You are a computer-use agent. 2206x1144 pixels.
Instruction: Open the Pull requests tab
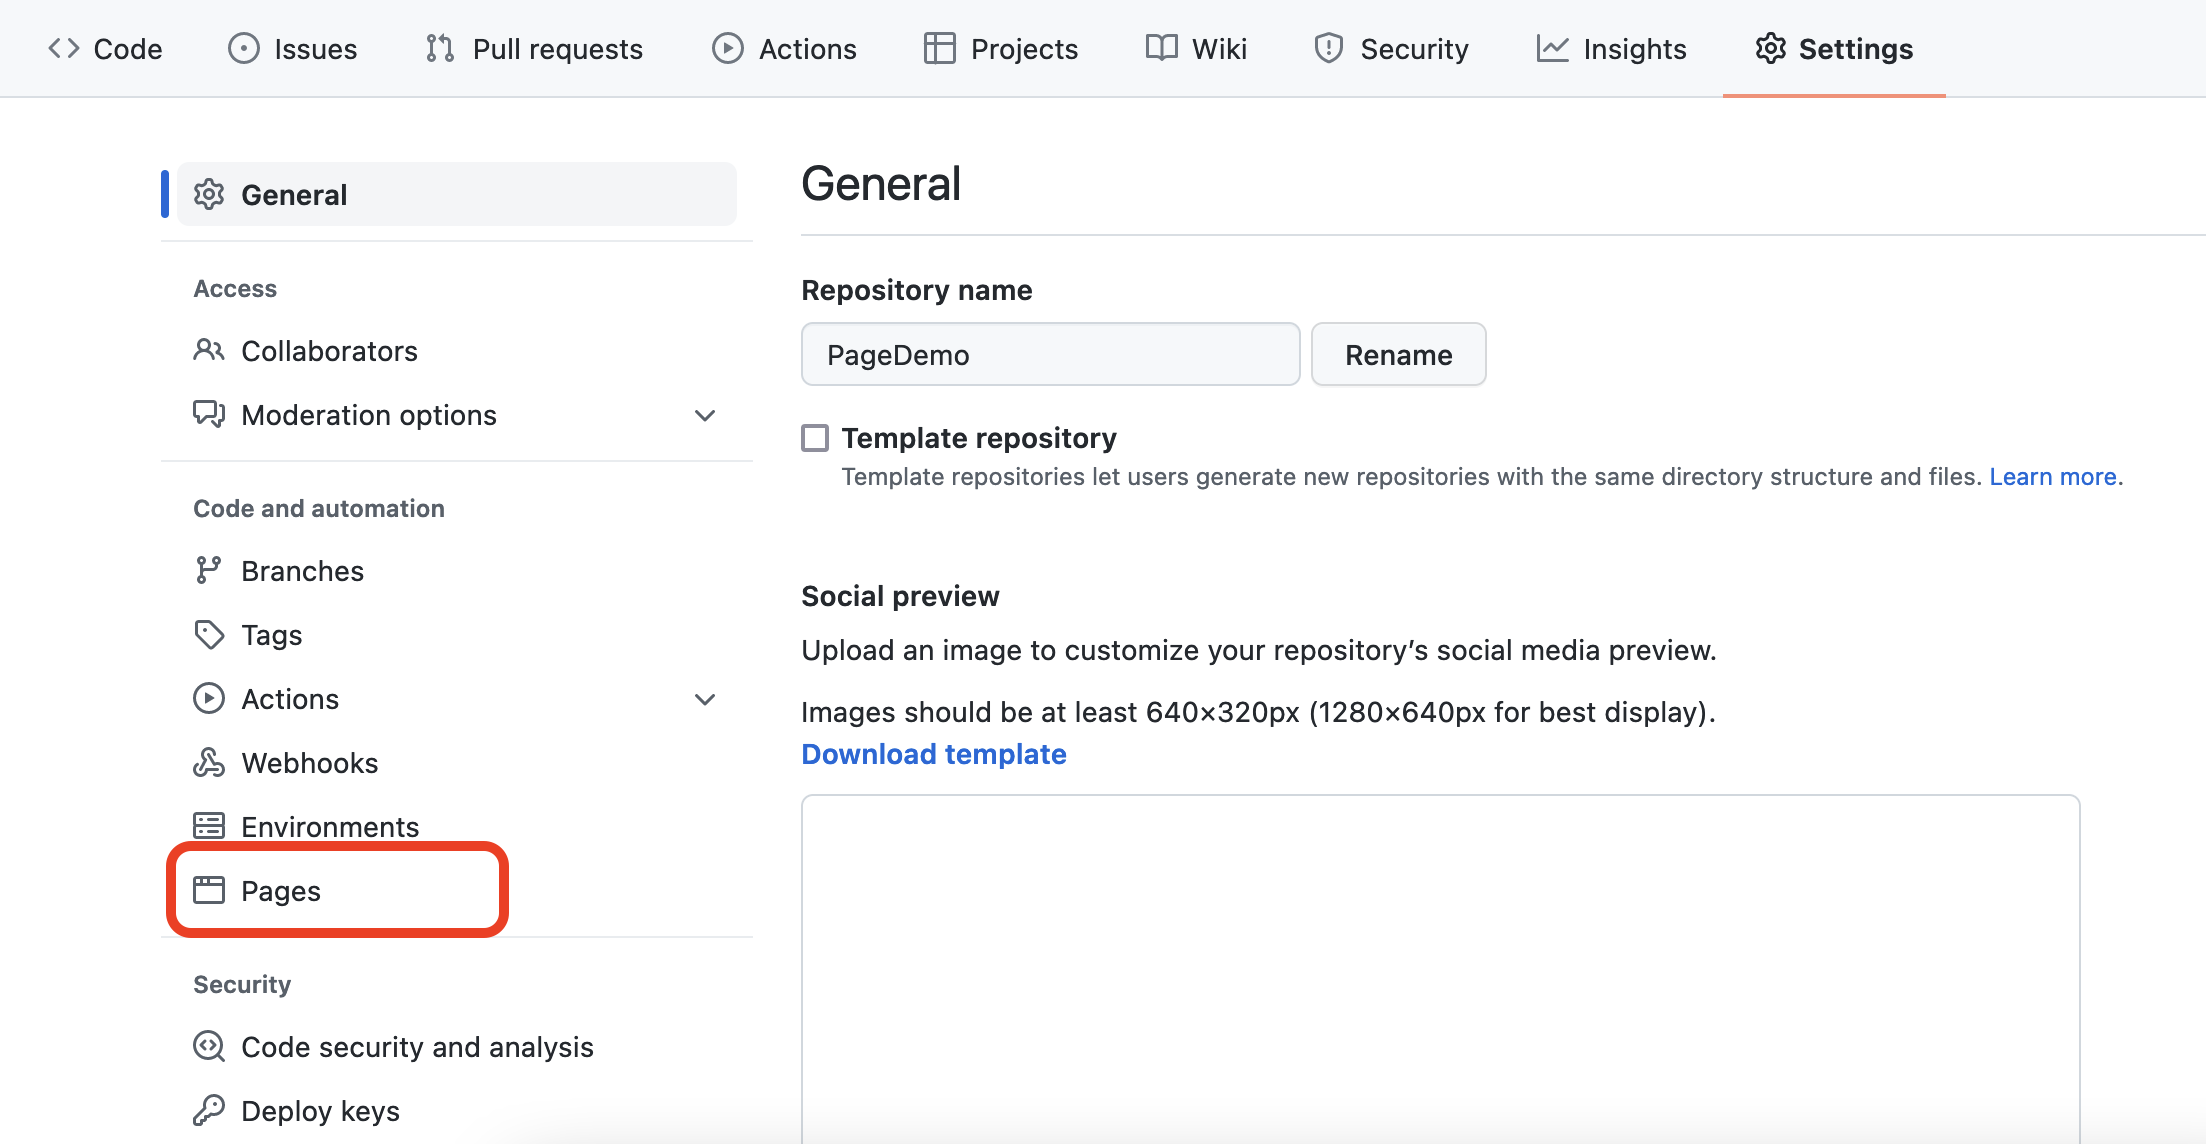coord(534,48)
